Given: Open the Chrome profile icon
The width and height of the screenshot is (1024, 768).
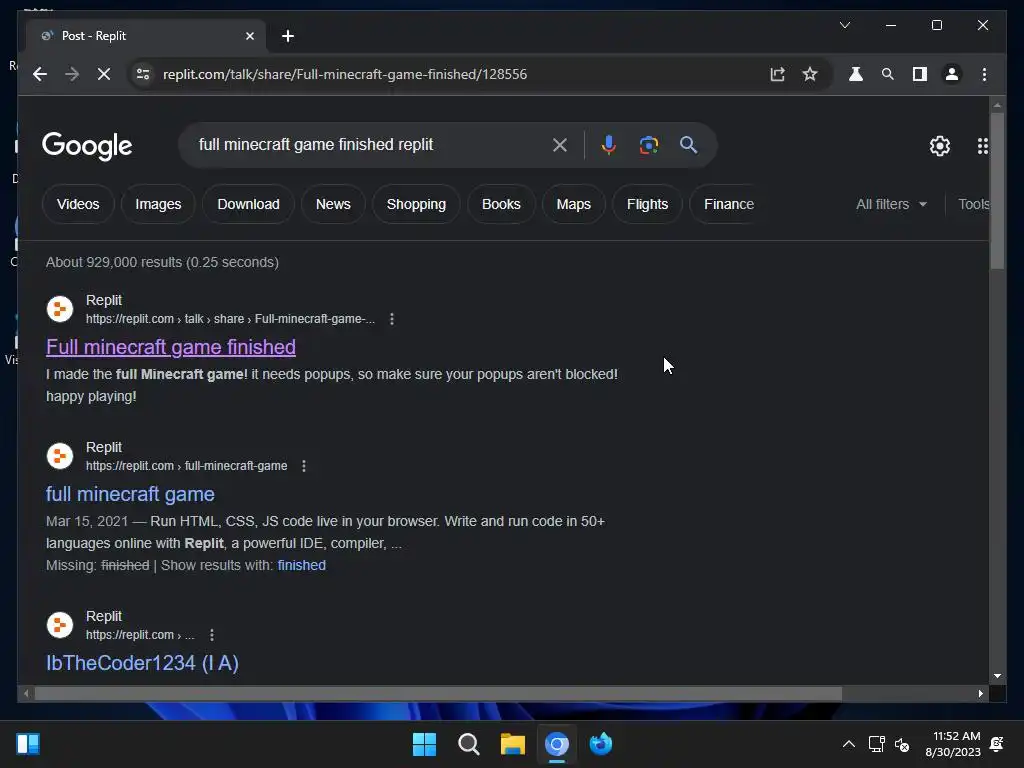Looking at the screenshot, I should (952, 74).
